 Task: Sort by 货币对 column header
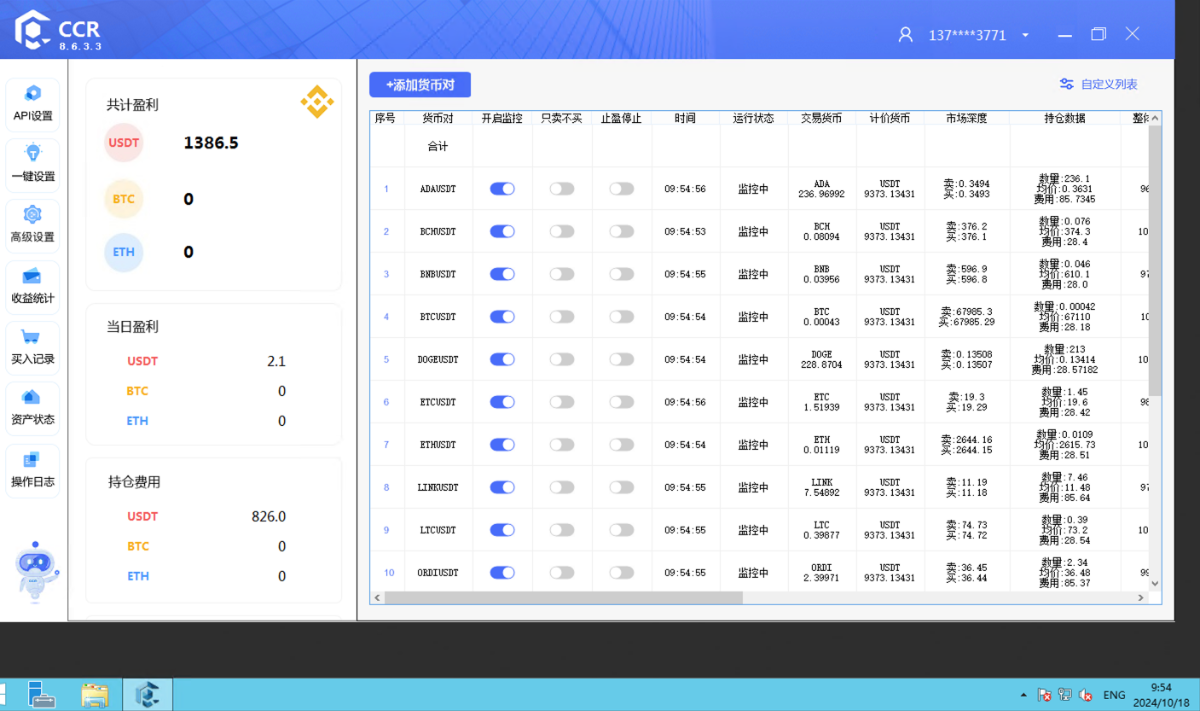(438, 118)
